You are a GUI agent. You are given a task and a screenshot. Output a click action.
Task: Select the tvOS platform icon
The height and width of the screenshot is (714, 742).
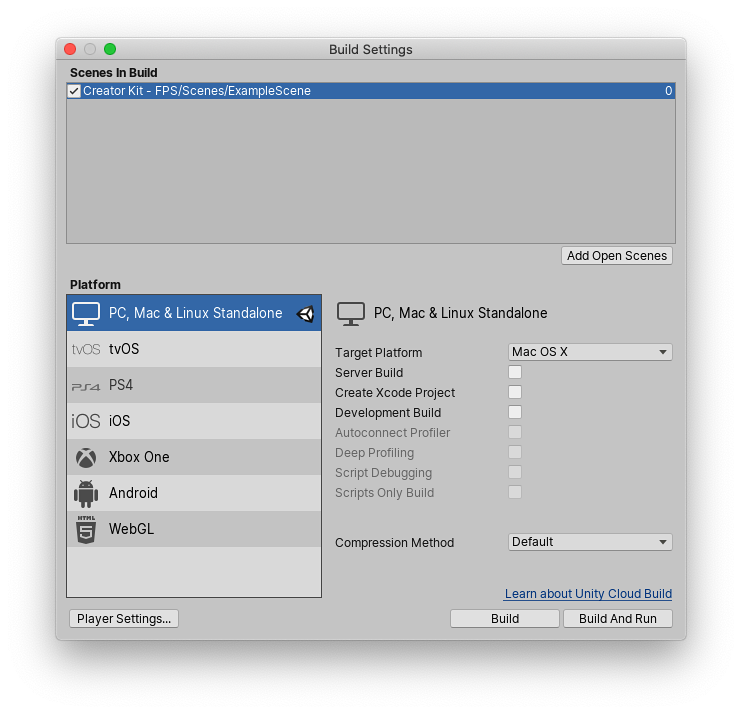point(85,350)
